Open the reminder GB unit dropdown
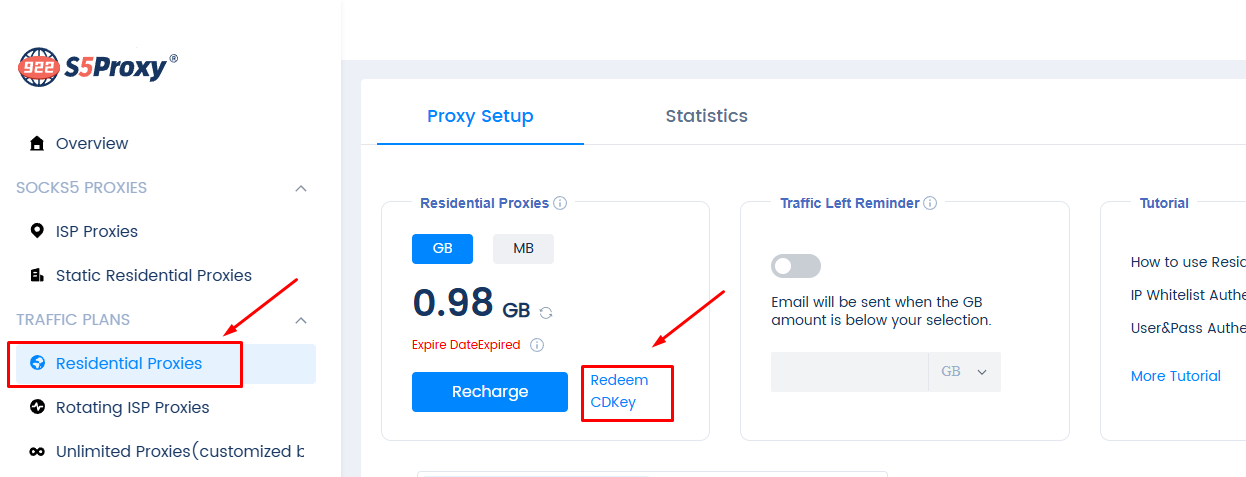 pos(964,372)
